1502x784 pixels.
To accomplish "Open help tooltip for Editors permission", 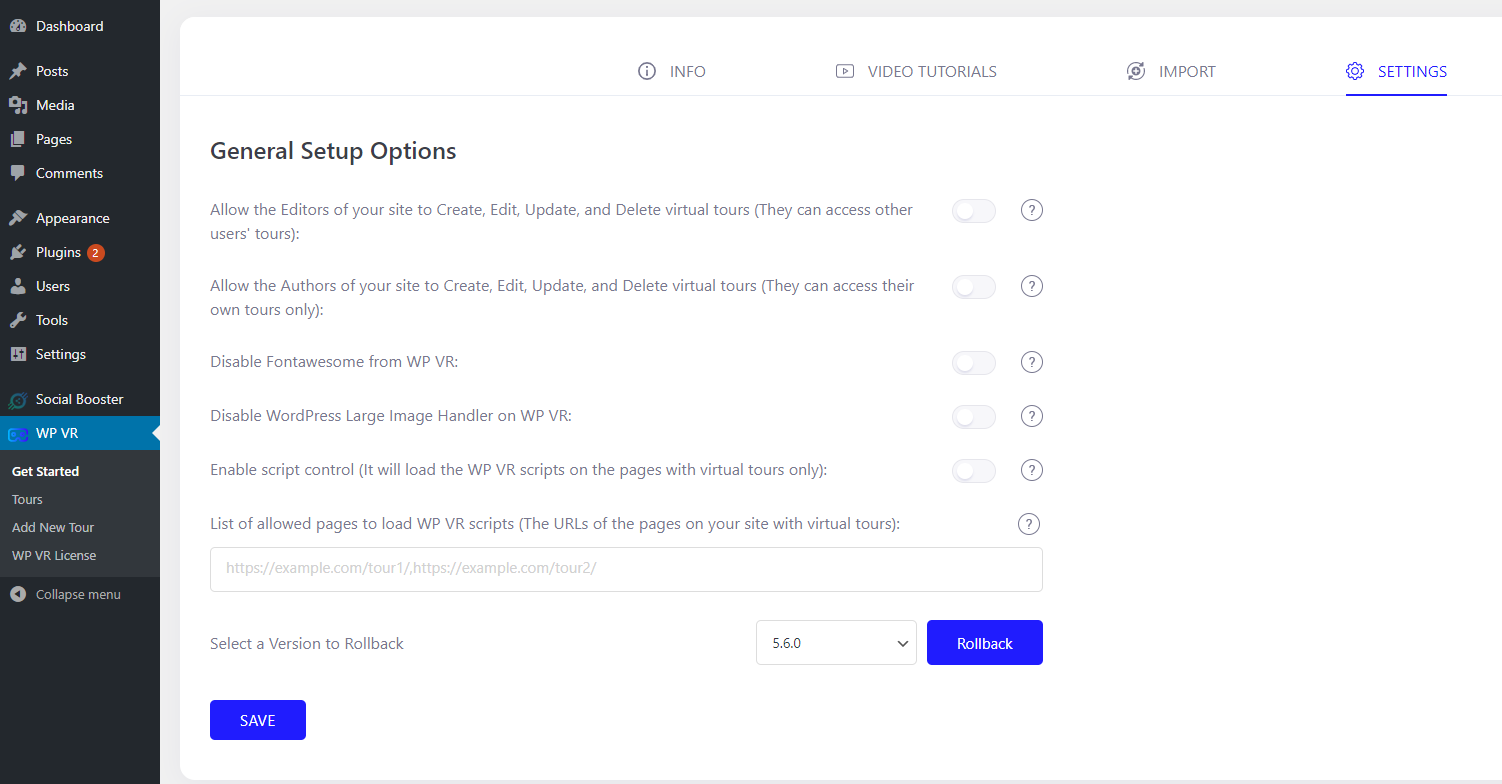I will (x=1032, y=210).
